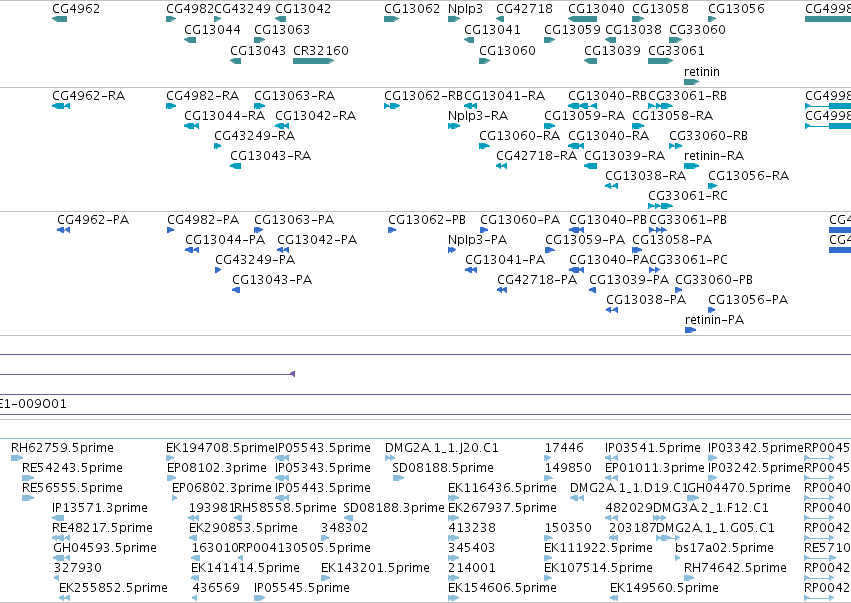Screen dimensions: 851x603
Task: Click EST EK143201.5prime label
Action: pos(376,568)
